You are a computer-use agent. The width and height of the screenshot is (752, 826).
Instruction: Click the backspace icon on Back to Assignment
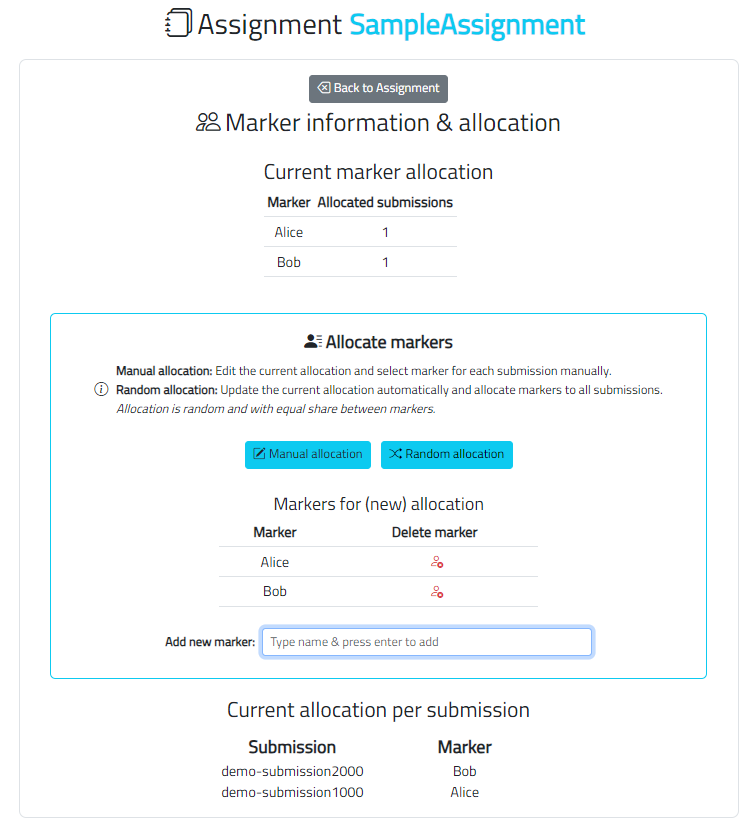323,88
